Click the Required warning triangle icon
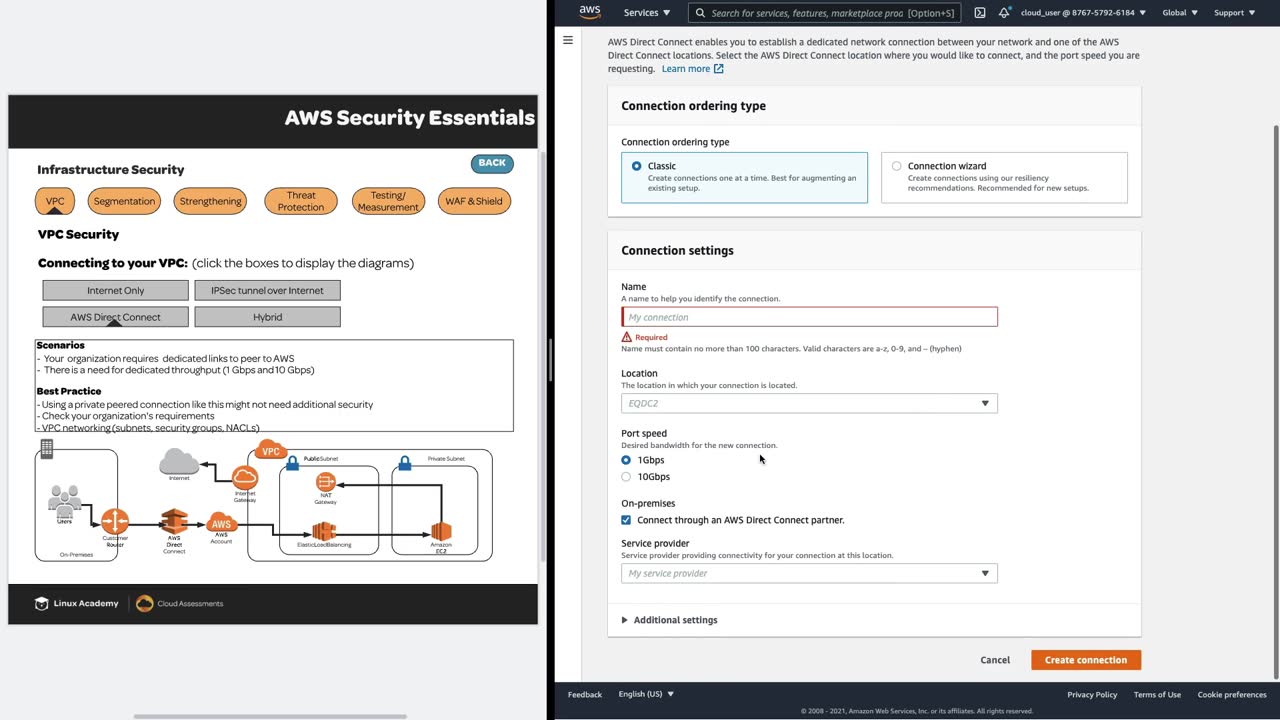Screen dimensions: 1280x720 [627, 337]
